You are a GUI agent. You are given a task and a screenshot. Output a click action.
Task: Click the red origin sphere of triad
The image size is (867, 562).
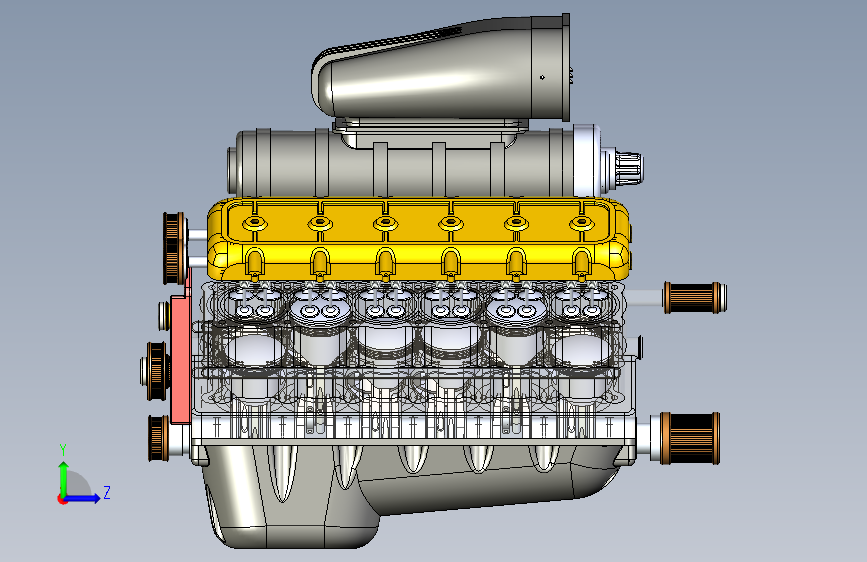pyautogui.click(x=61, y=499)
